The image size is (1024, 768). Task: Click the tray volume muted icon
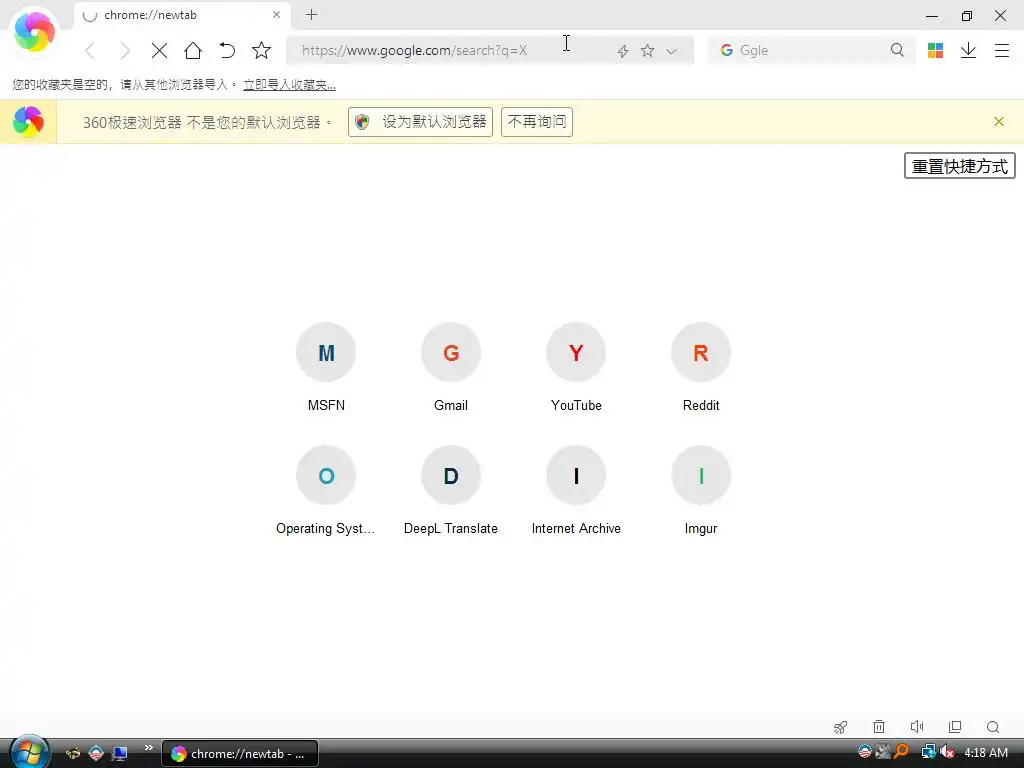click(x=948, y=752)
